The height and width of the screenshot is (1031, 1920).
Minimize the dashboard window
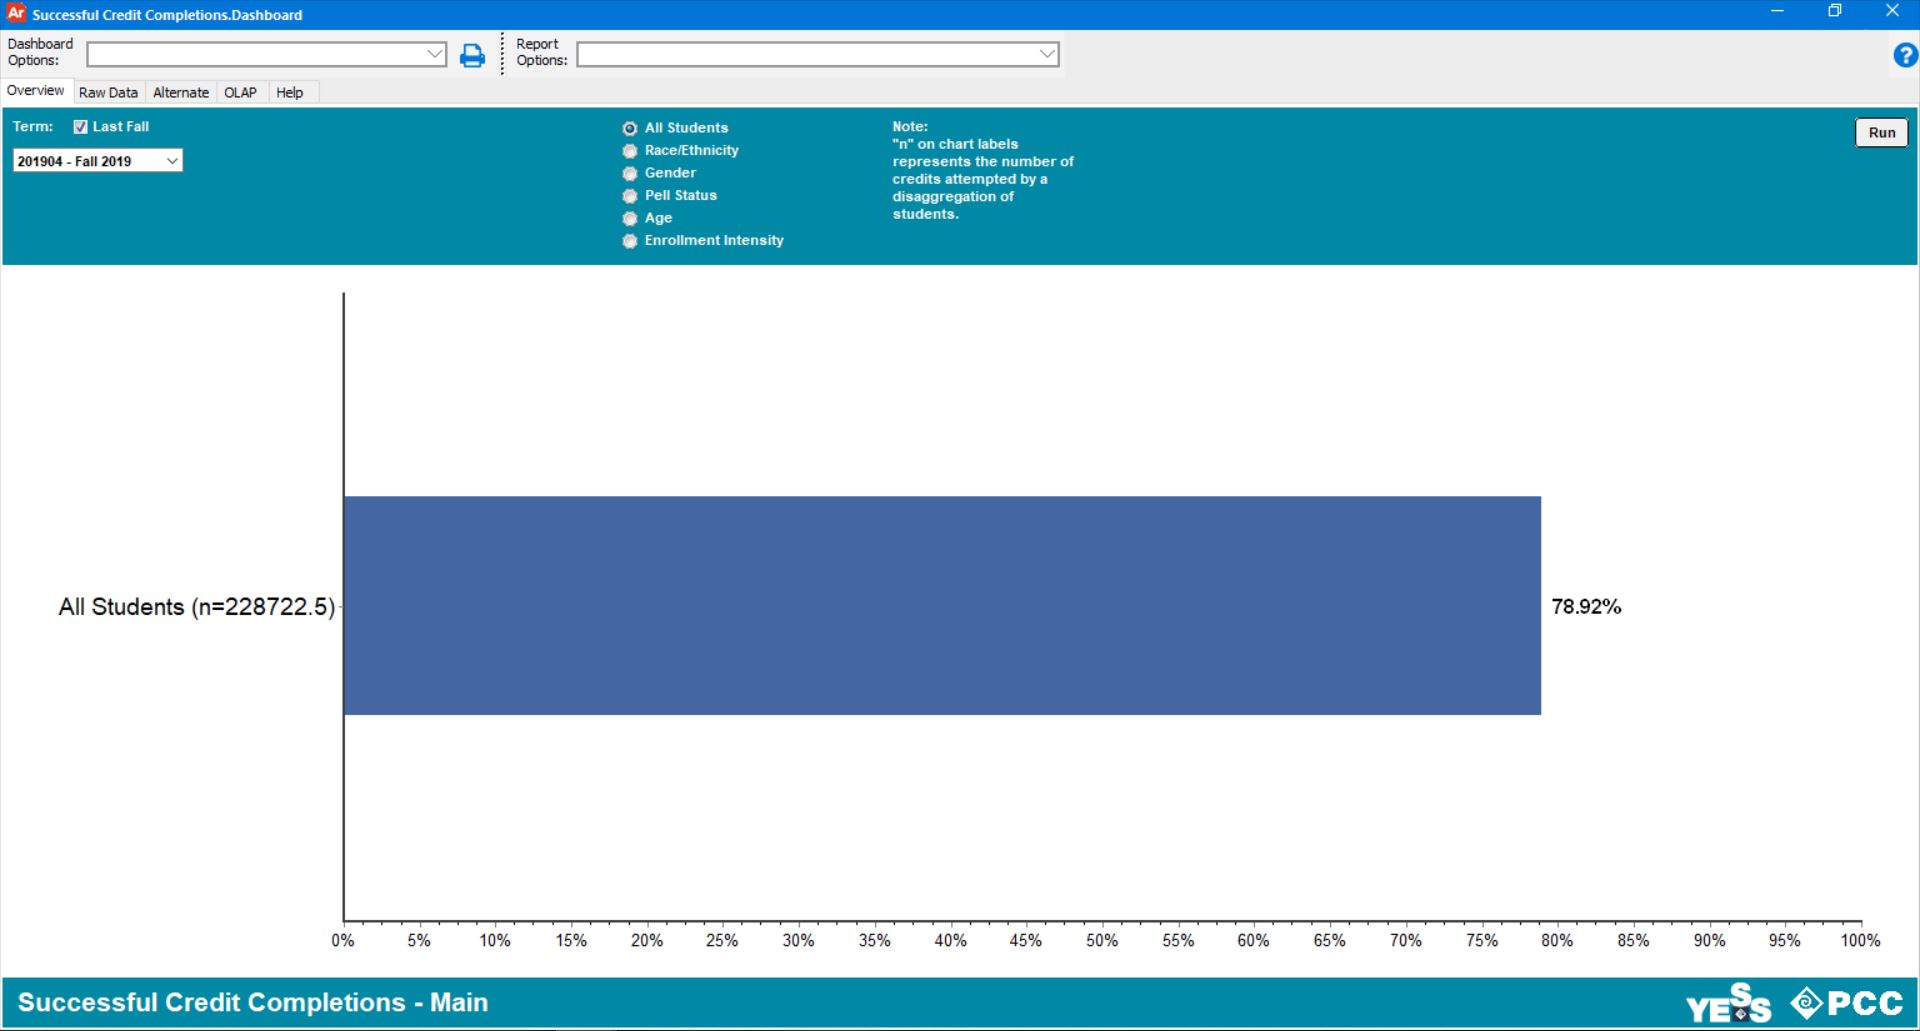coord(1777,12)
